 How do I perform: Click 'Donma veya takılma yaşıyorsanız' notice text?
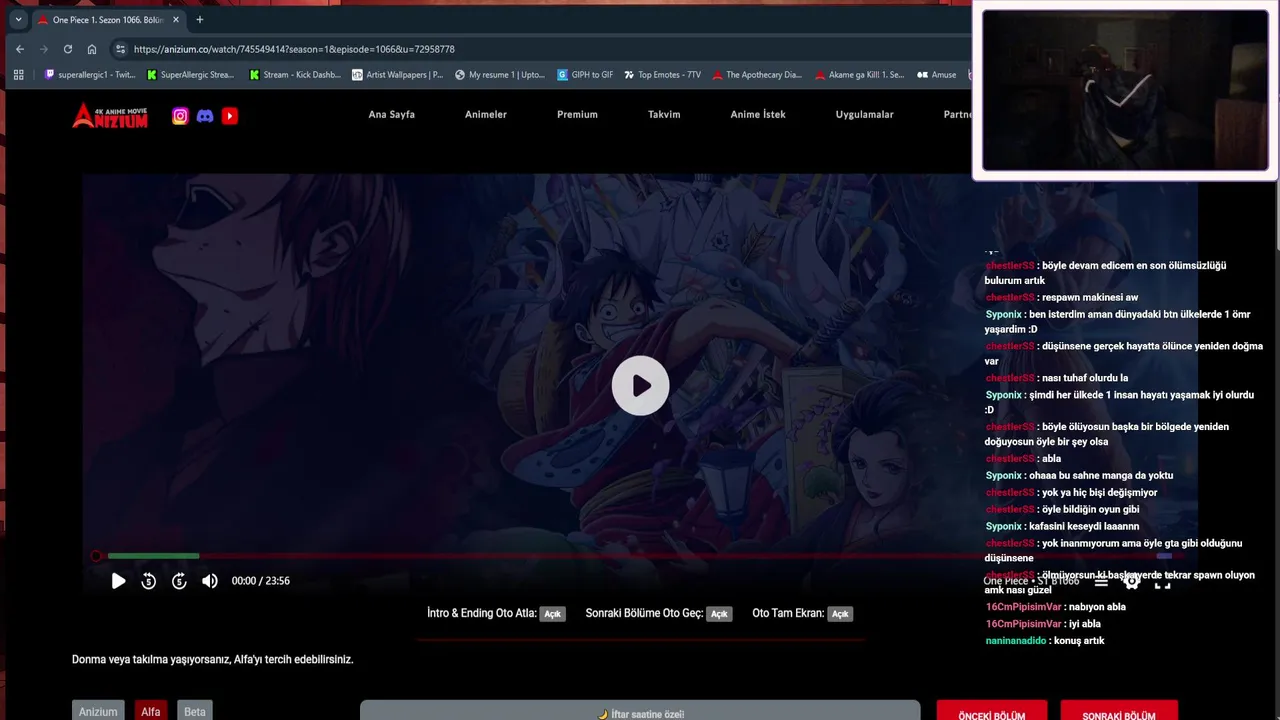tap(212, 660)
